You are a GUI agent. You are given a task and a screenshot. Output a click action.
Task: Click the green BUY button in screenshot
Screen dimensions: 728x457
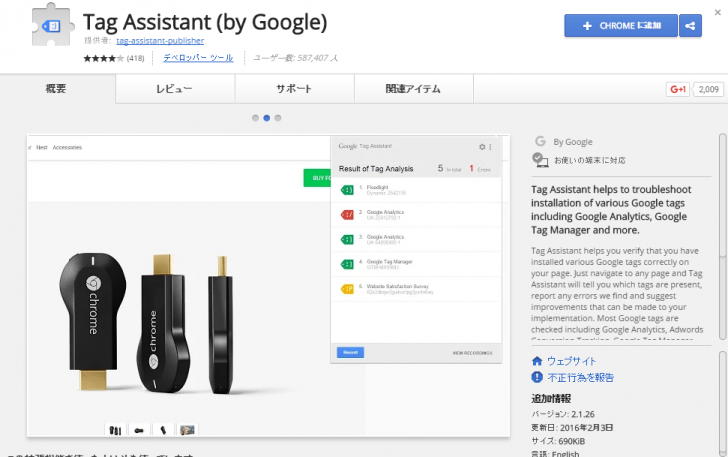click(x=318, y=178)
